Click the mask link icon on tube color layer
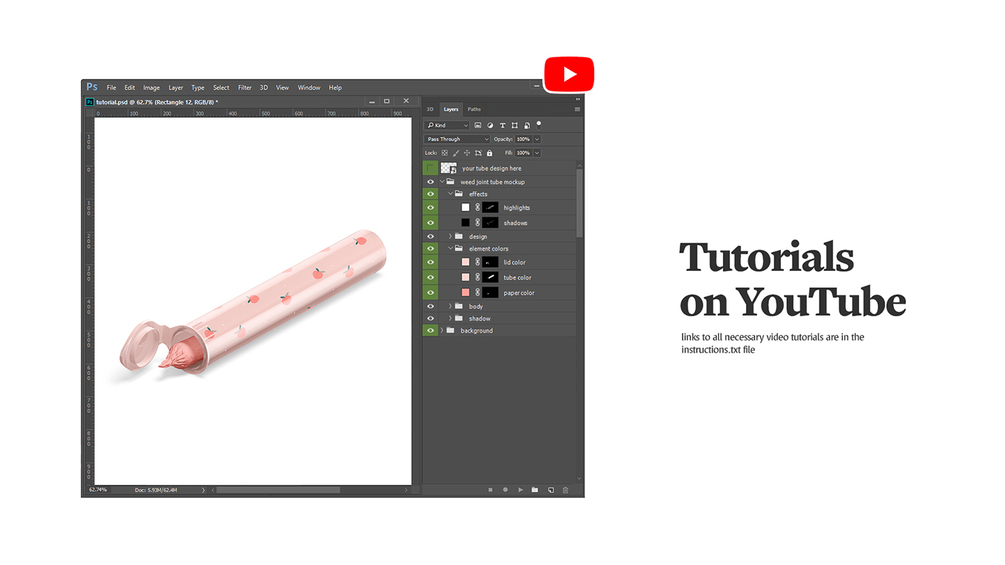This screenshot has width=1005, height=565. (x=478, y=277)
